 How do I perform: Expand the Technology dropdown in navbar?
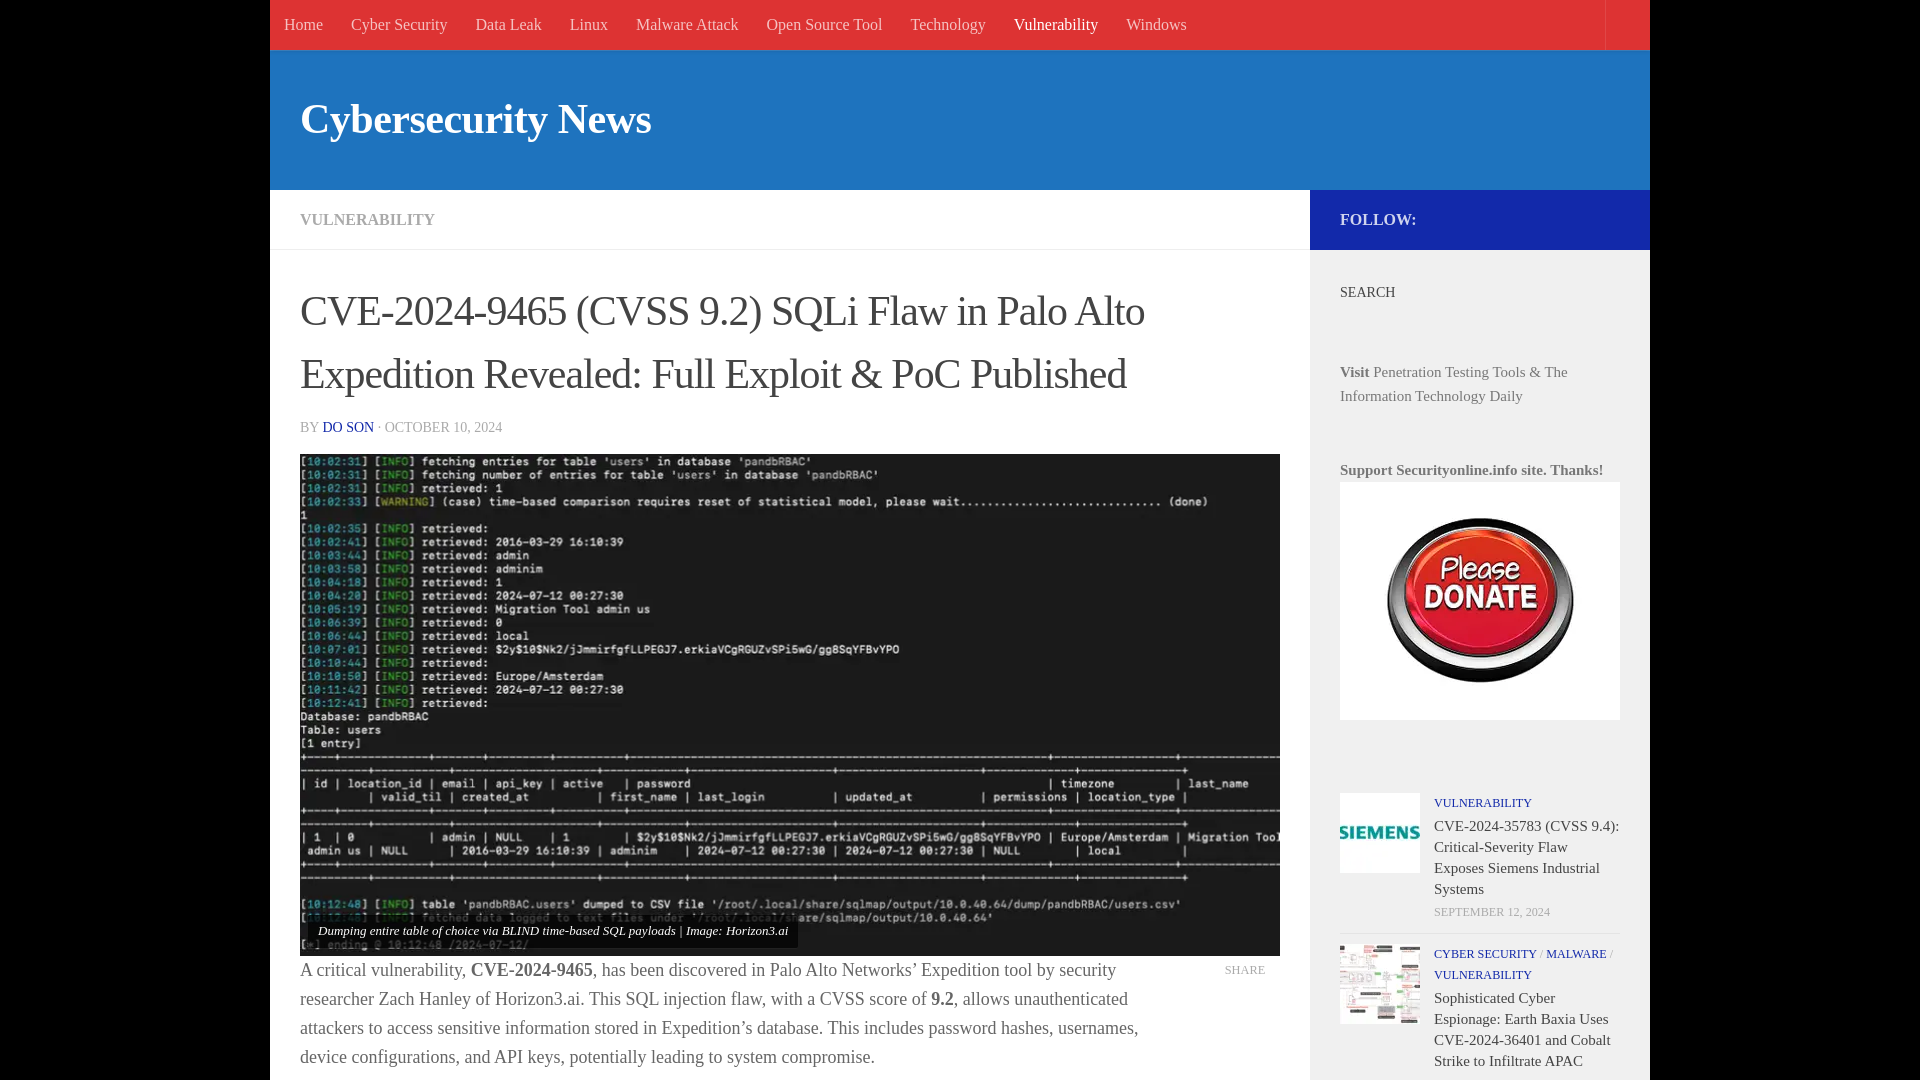point(947,25)
